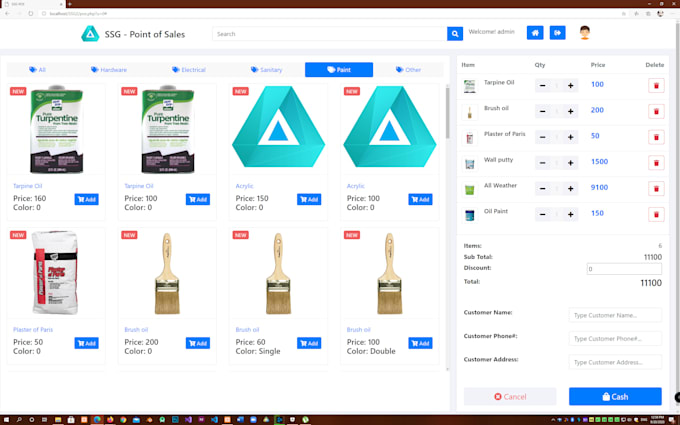Remove Wall putty with trash icon
The width and height of the screenshot is (680, 425).
(656, 163)
